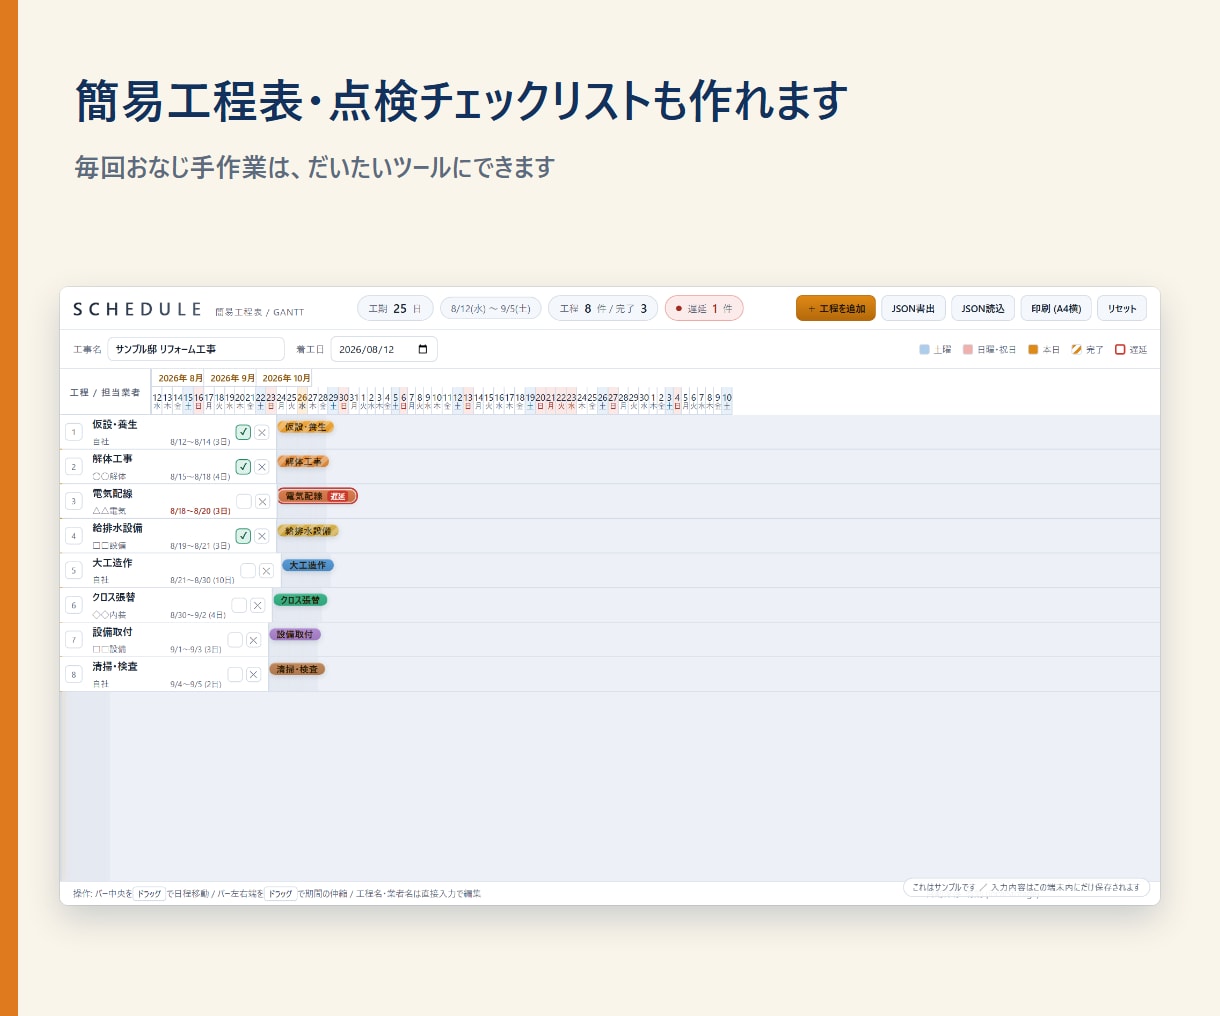Image resolution: width=1220 pixels, height=1016 pixels.
Task: Select the purple 設備取付 Gantt bar
Action: click(x=295, y=634)
